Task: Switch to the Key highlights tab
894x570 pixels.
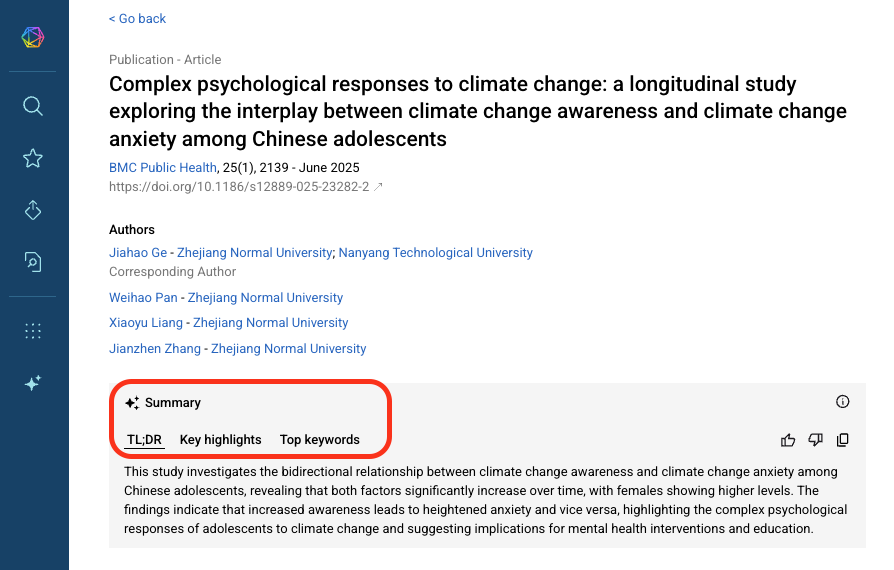Action: (x=220, y=440)
